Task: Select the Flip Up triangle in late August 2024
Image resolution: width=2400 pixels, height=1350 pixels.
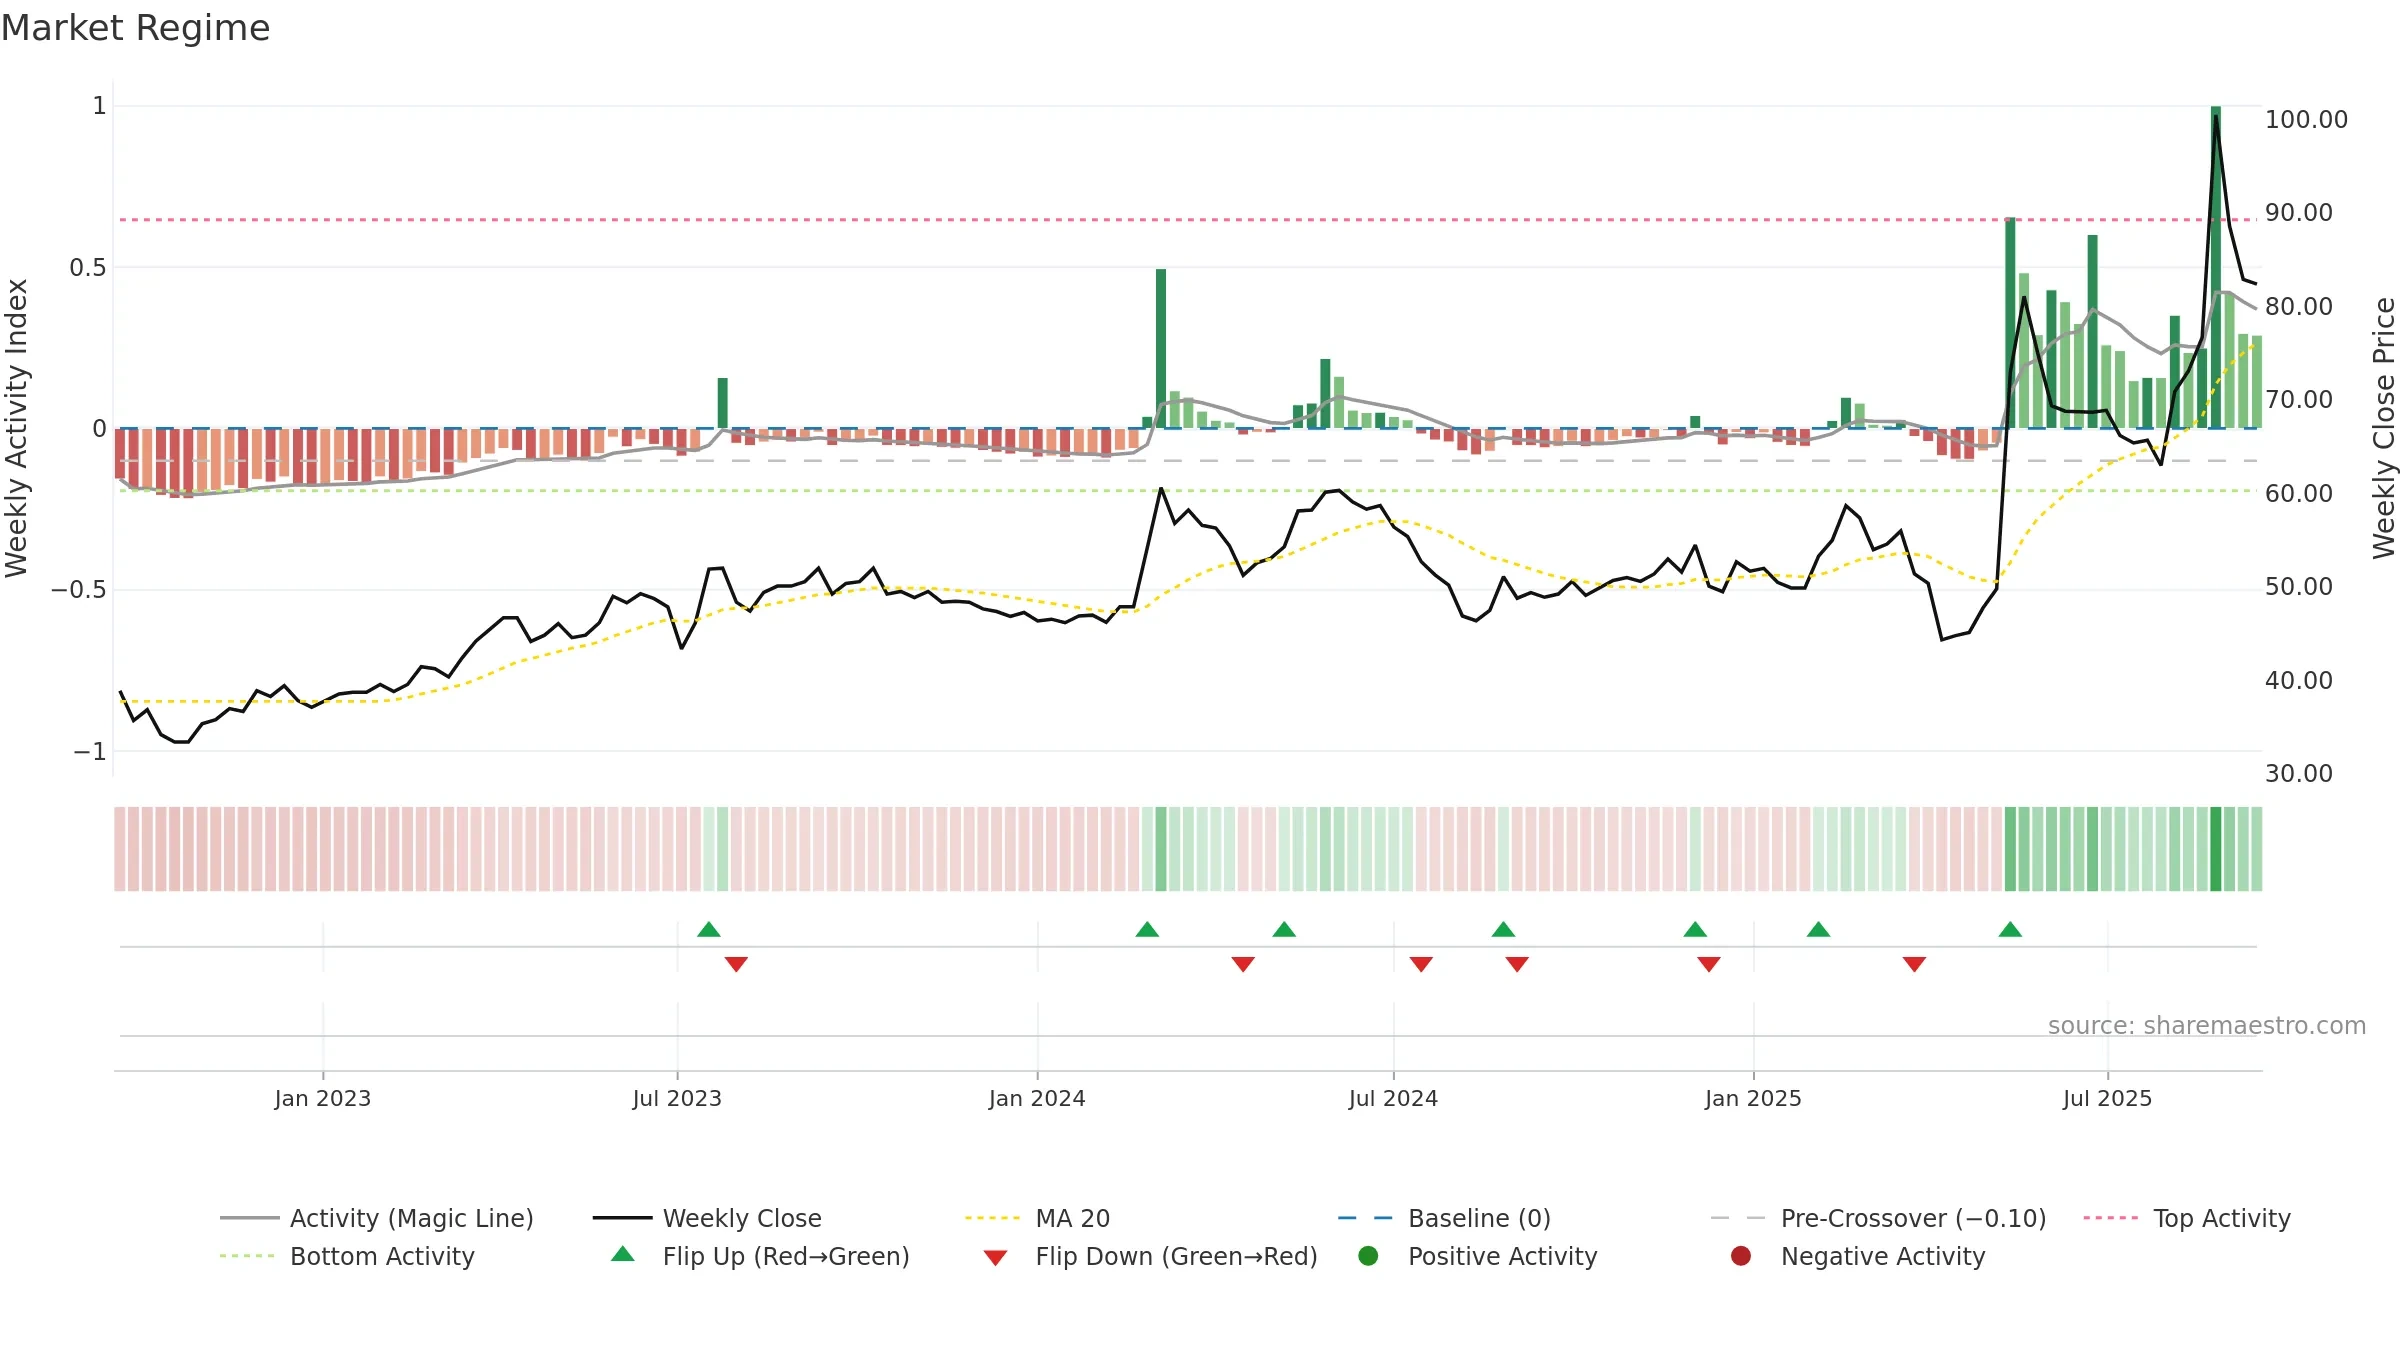Action: 1503,930
